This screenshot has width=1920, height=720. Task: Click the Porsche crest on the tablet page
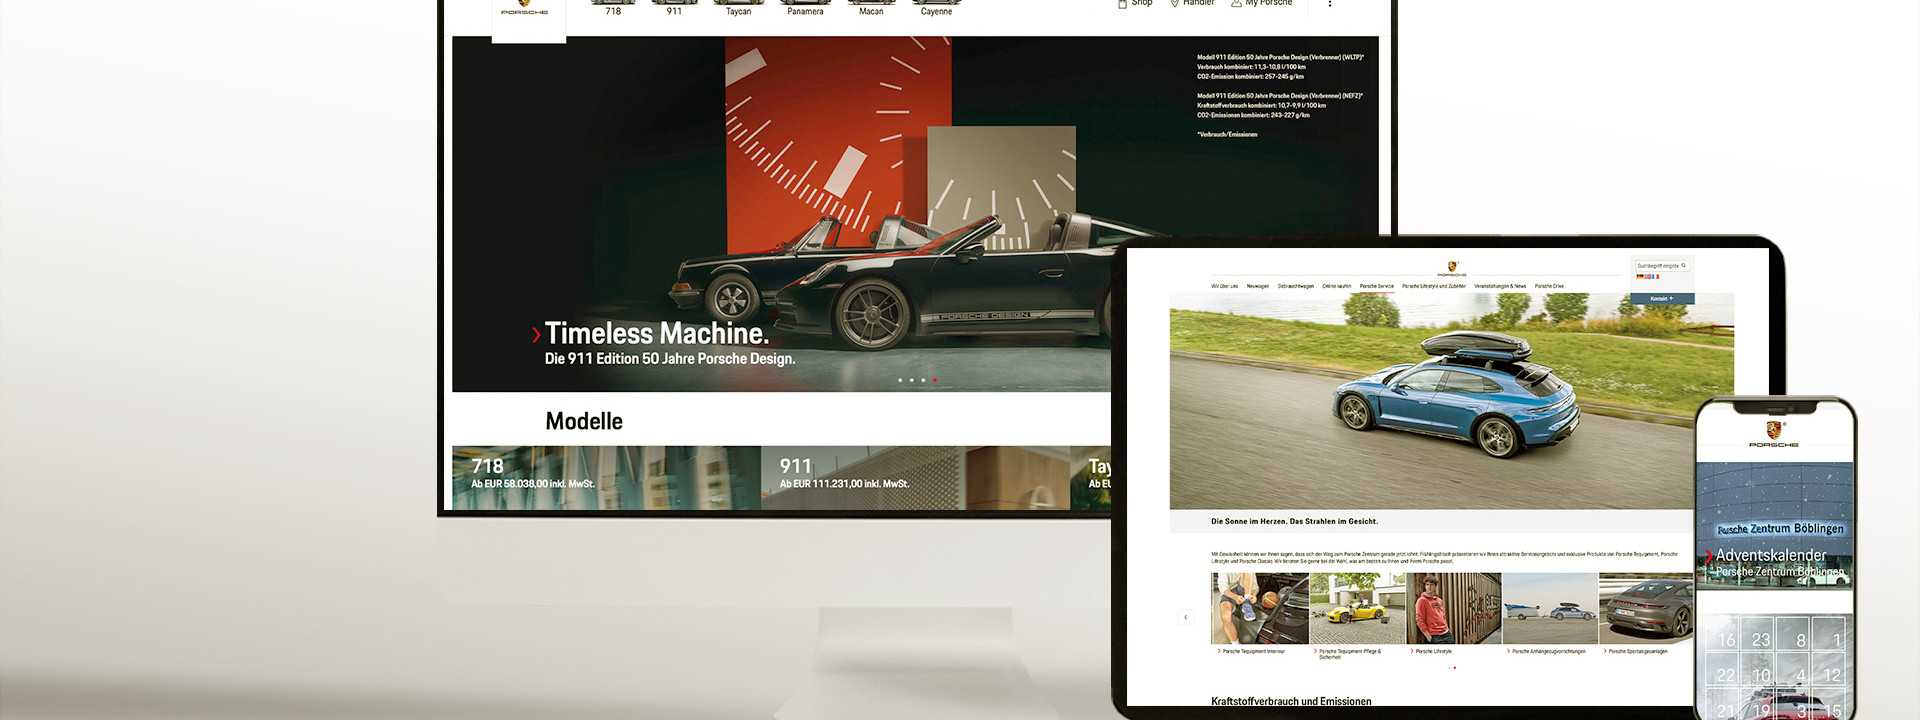[1452, 268]
